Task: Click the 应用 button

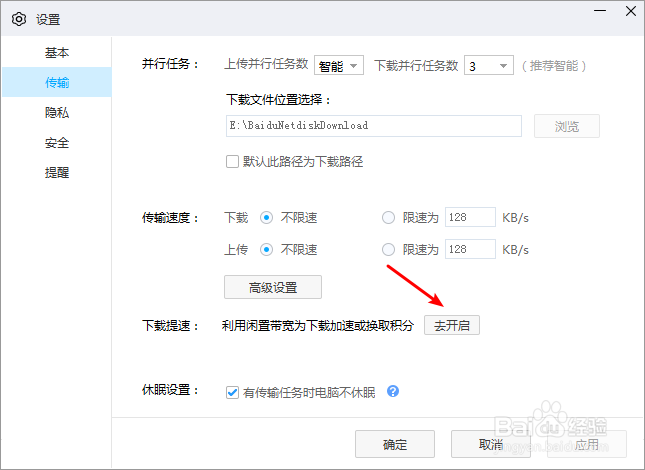Action: click(x=587, y=444)
